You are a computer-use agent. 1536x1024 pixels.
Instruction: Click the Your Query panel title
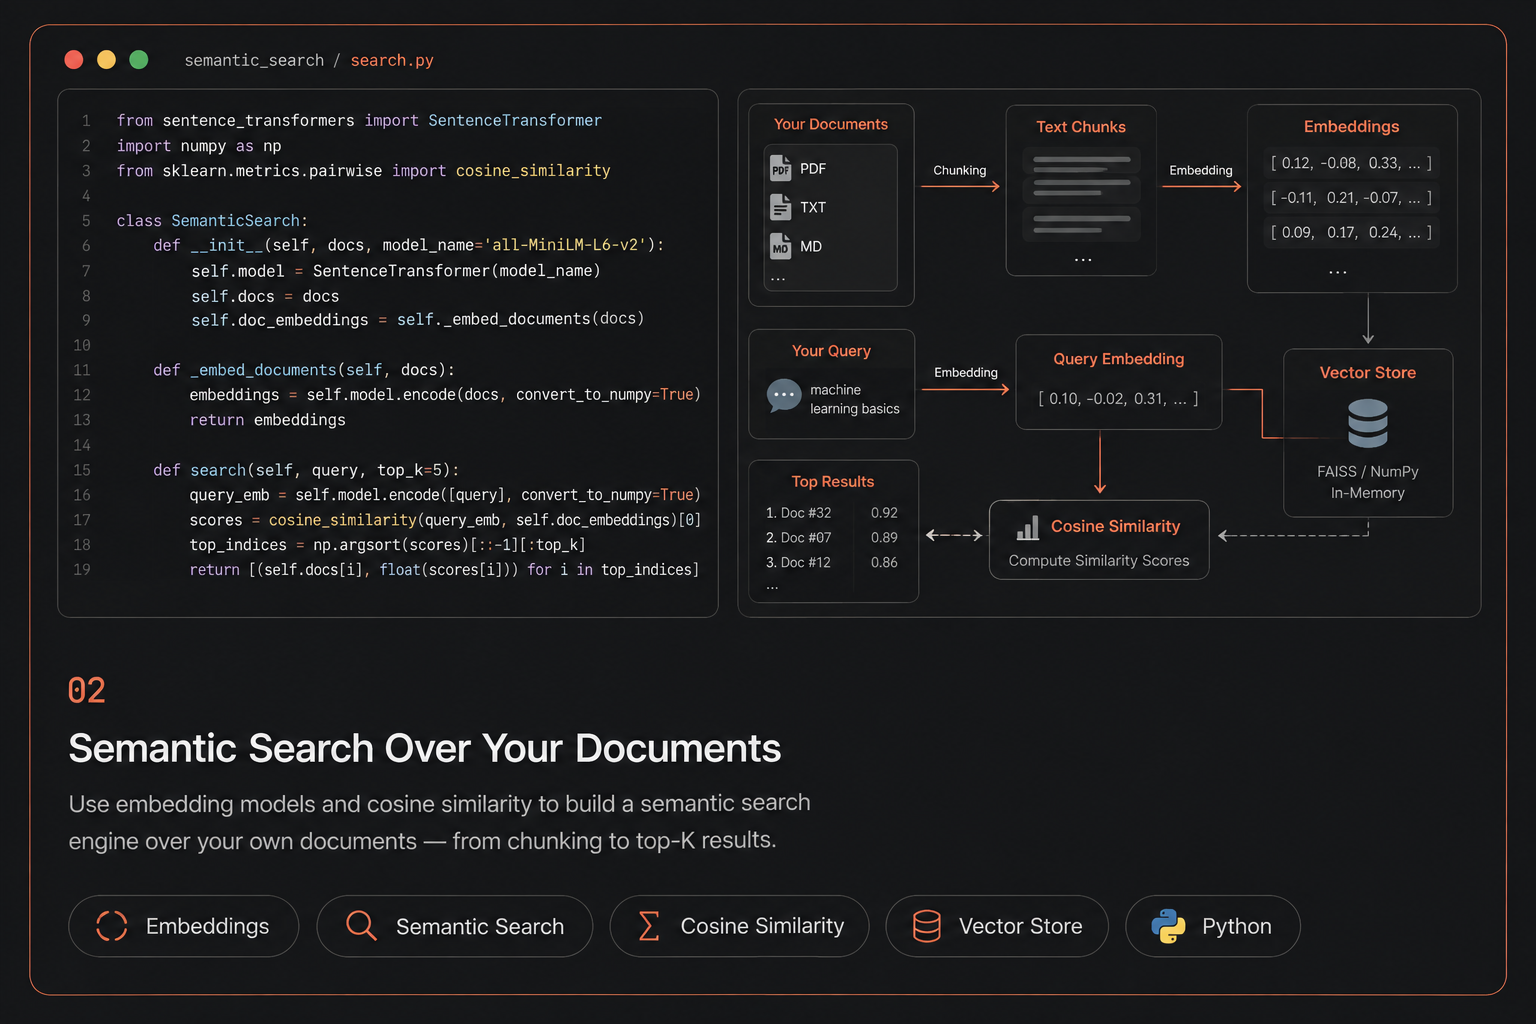(831, 351)
